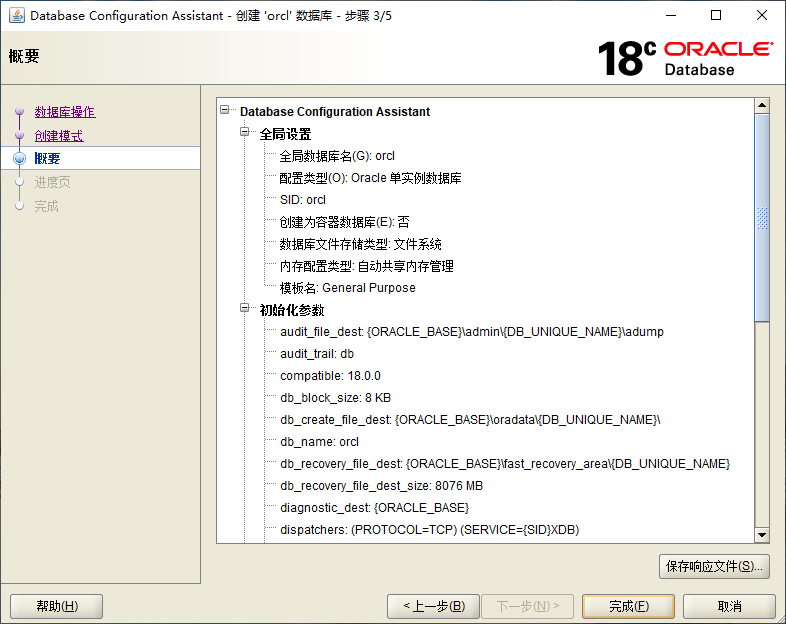Click the 完成(F) finish button

coord(629,606)
